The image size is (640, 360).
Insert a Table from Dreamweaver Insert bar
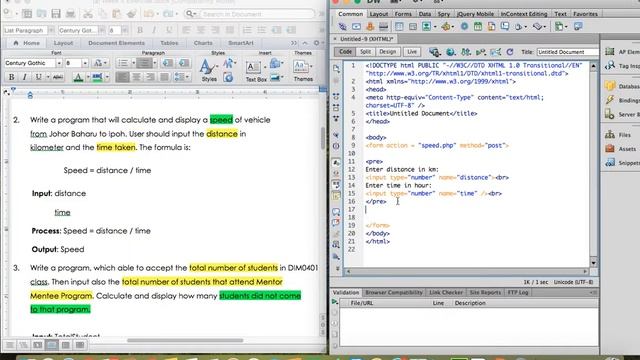399,27
